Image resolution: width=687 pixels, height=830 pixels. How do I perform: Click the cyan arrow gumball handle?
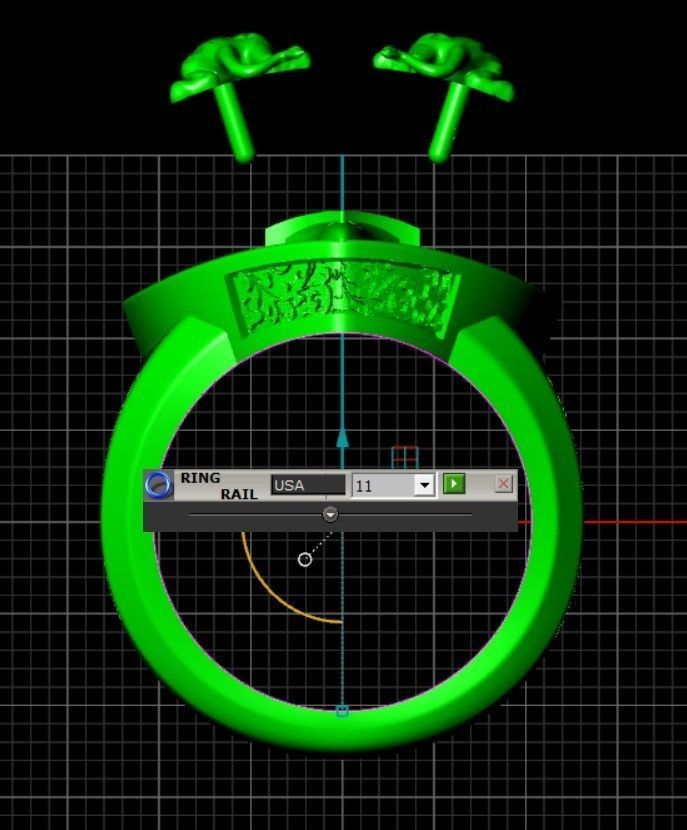pyautogui.click(x=342, y=440)
